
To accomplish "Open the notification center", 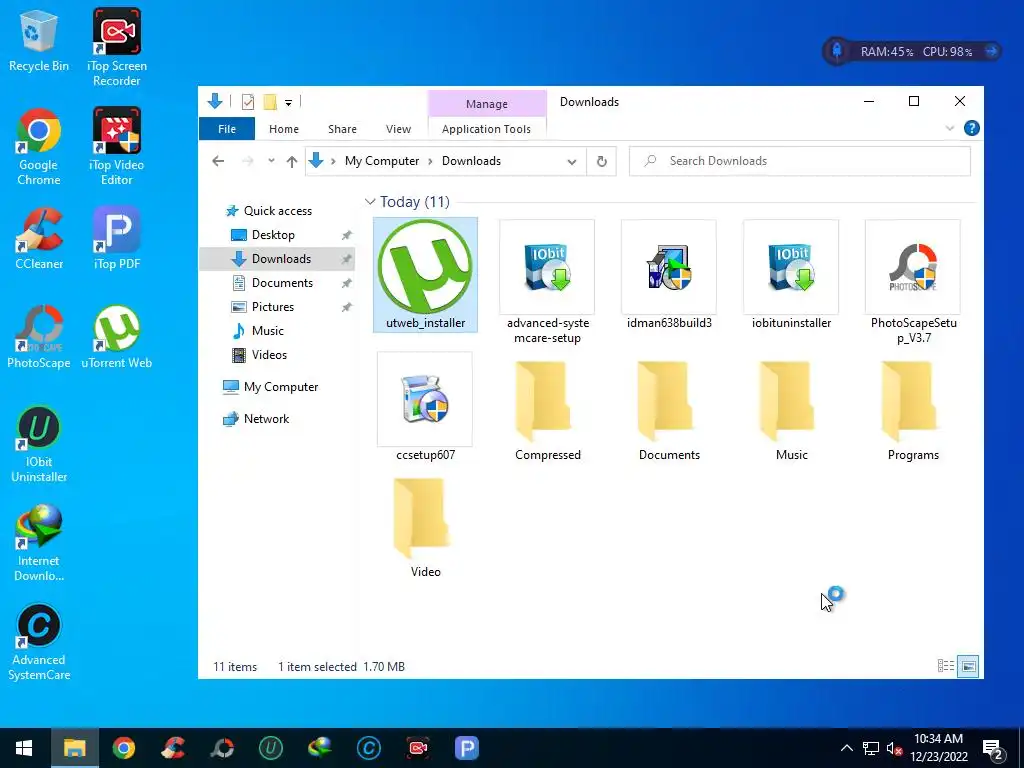I will point(993,749).
